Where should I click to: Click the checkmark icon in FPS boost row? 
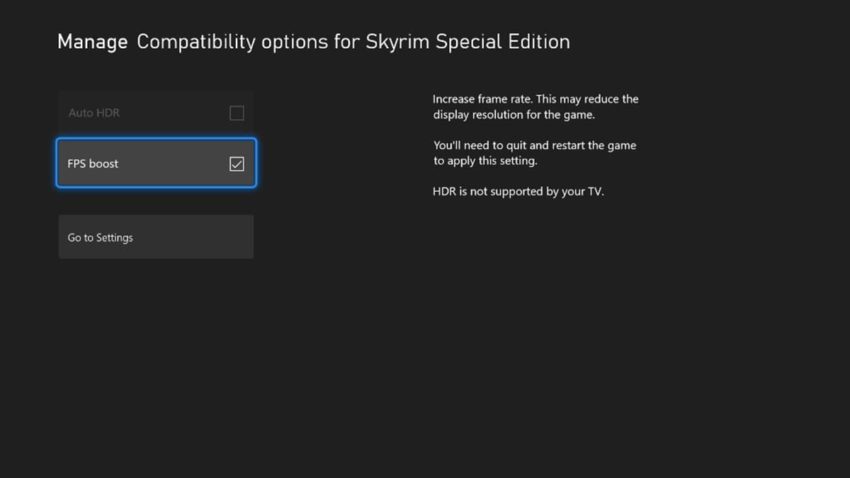[236, 164]
